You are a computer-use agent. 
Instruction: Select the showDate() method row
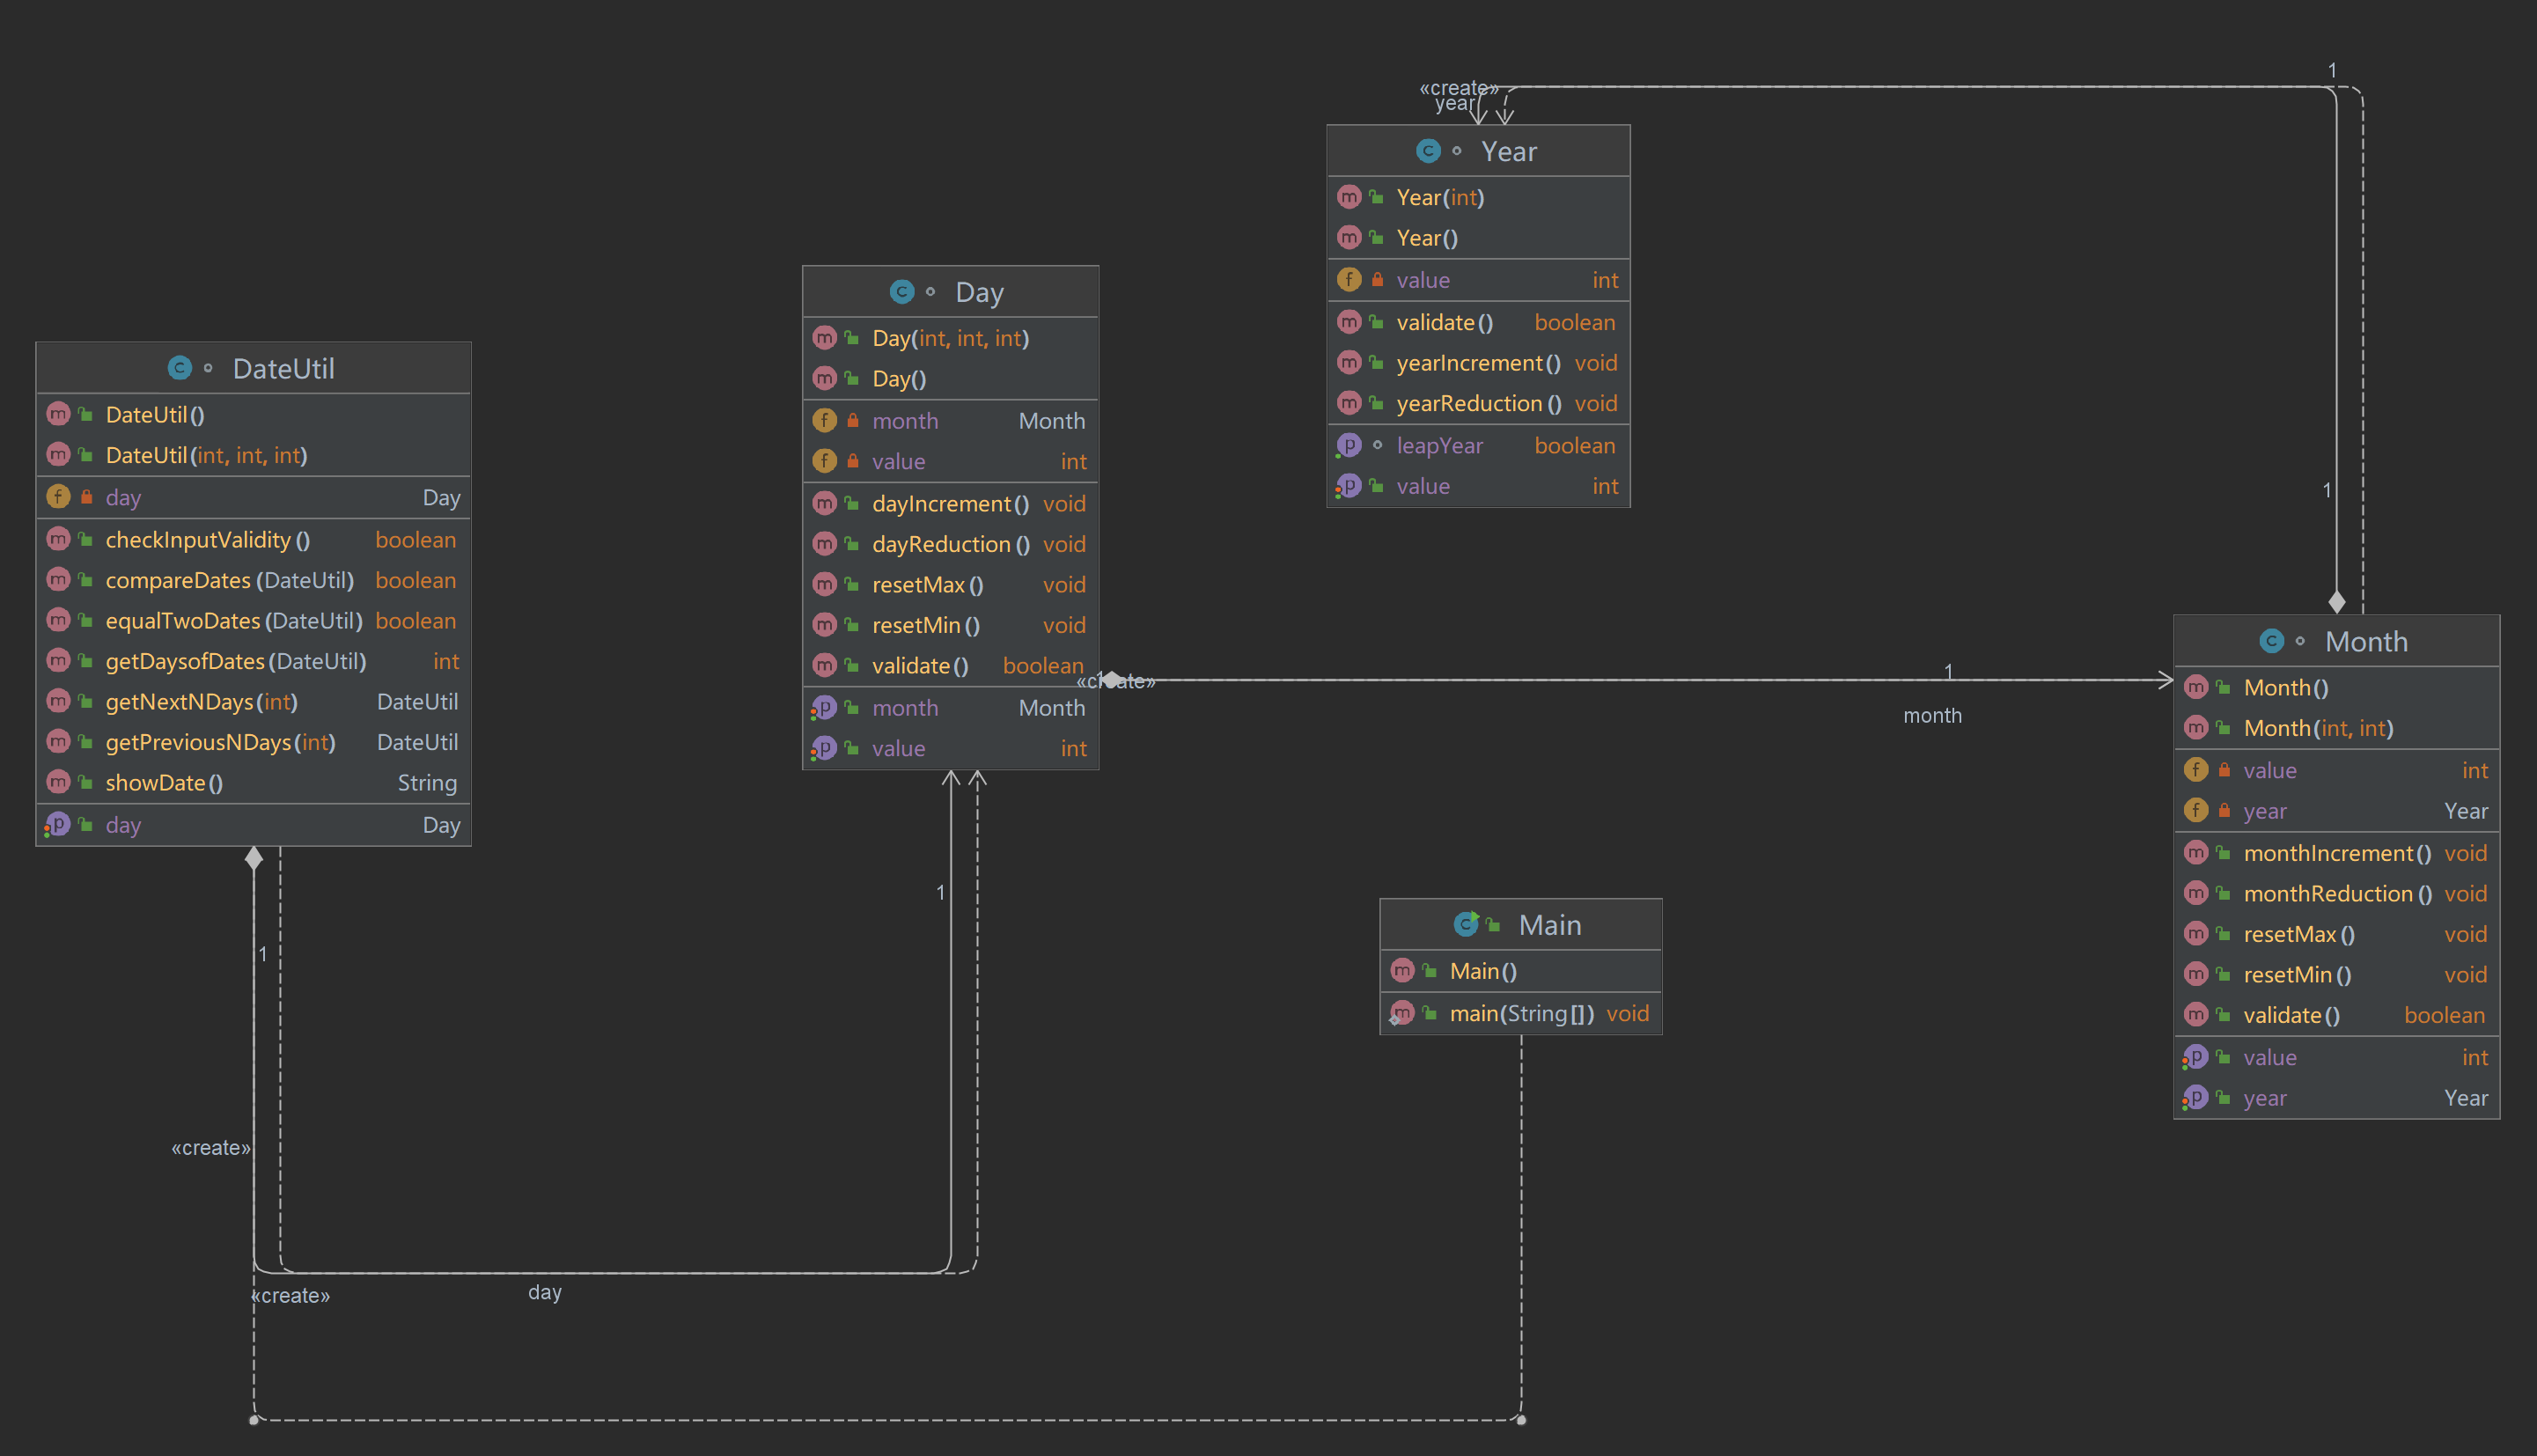click(x=164, y=783)
